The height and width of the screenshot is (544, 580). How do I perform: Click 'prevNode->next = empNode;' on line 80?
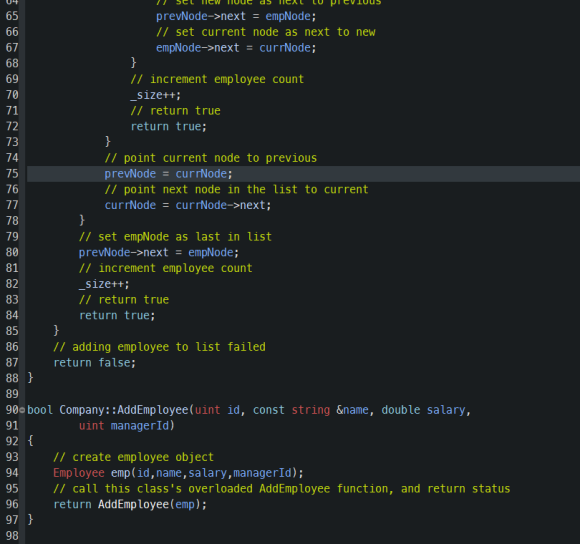(x=159, y=253)
